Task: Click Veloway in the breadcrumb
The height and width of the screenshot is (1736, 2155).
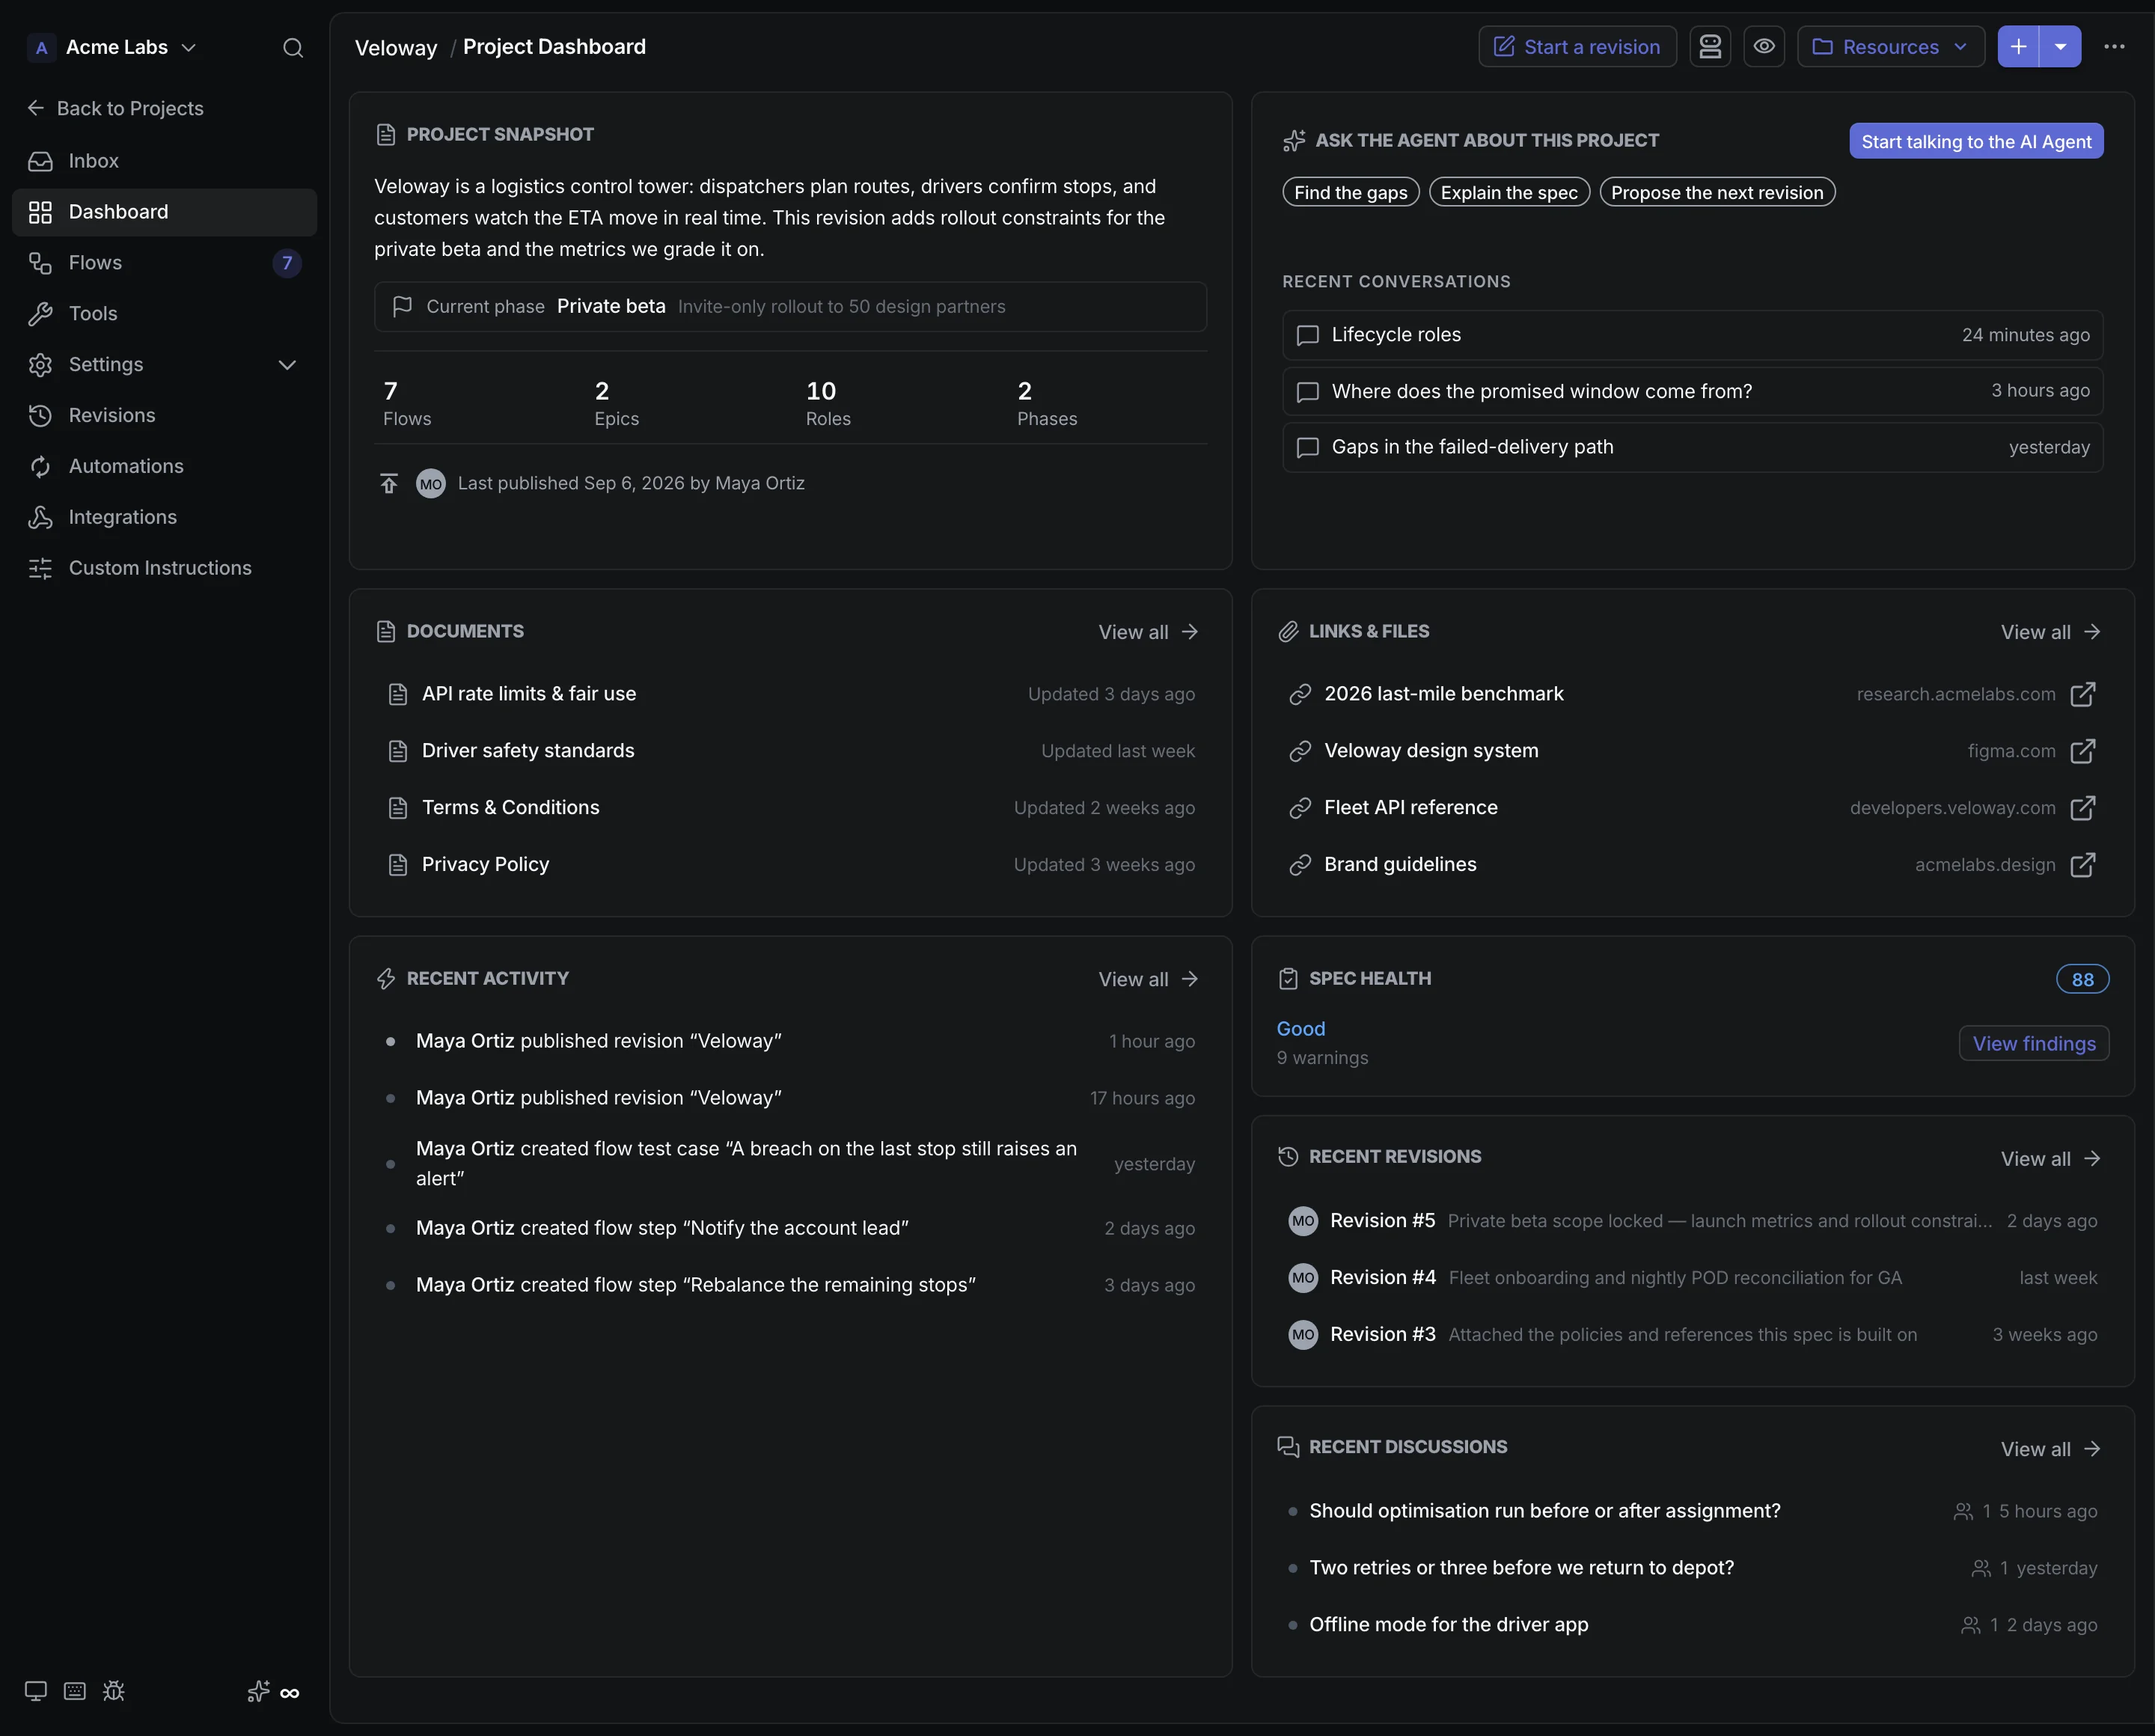Action: tap(396, 47)
